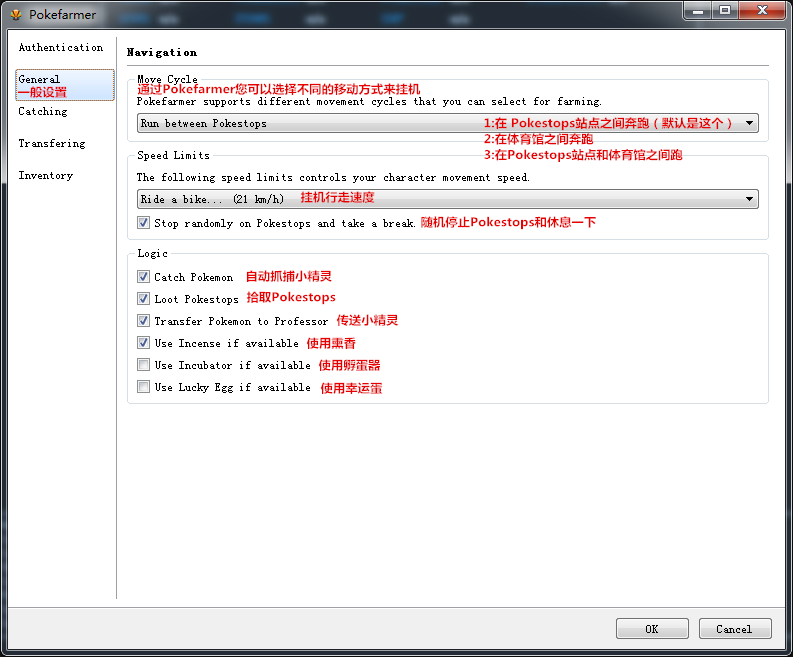Minimize the Pokefarmer window

click(698, 10)
